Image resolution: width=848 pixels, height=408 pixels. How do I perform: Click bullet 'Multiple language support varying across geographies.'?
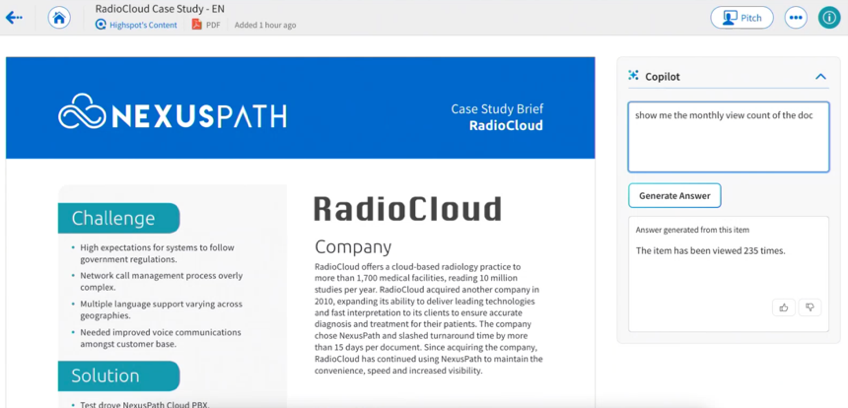[161, 310]
